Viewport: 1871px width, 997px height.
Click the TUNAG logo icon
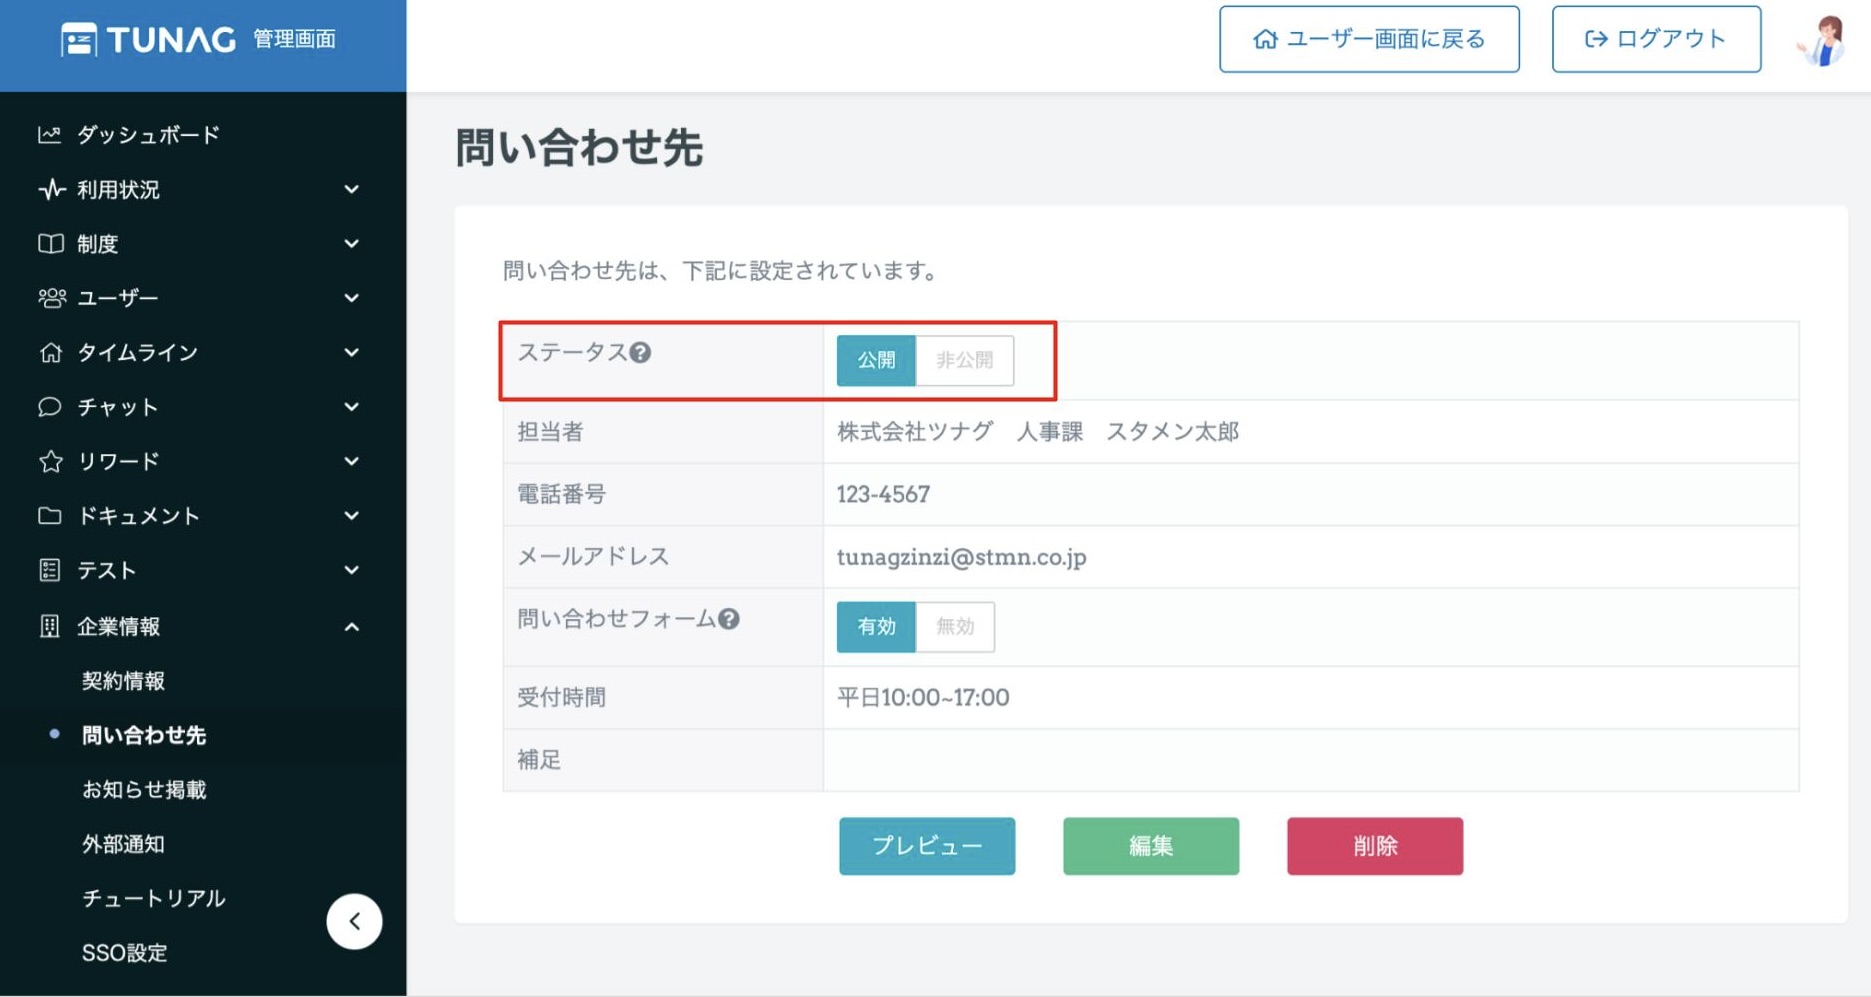[x=79, y=40]
